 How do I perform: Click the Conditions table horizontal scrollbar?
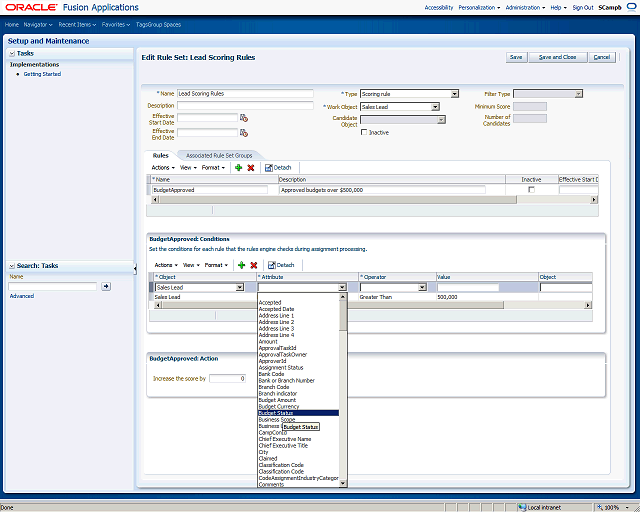331,305
